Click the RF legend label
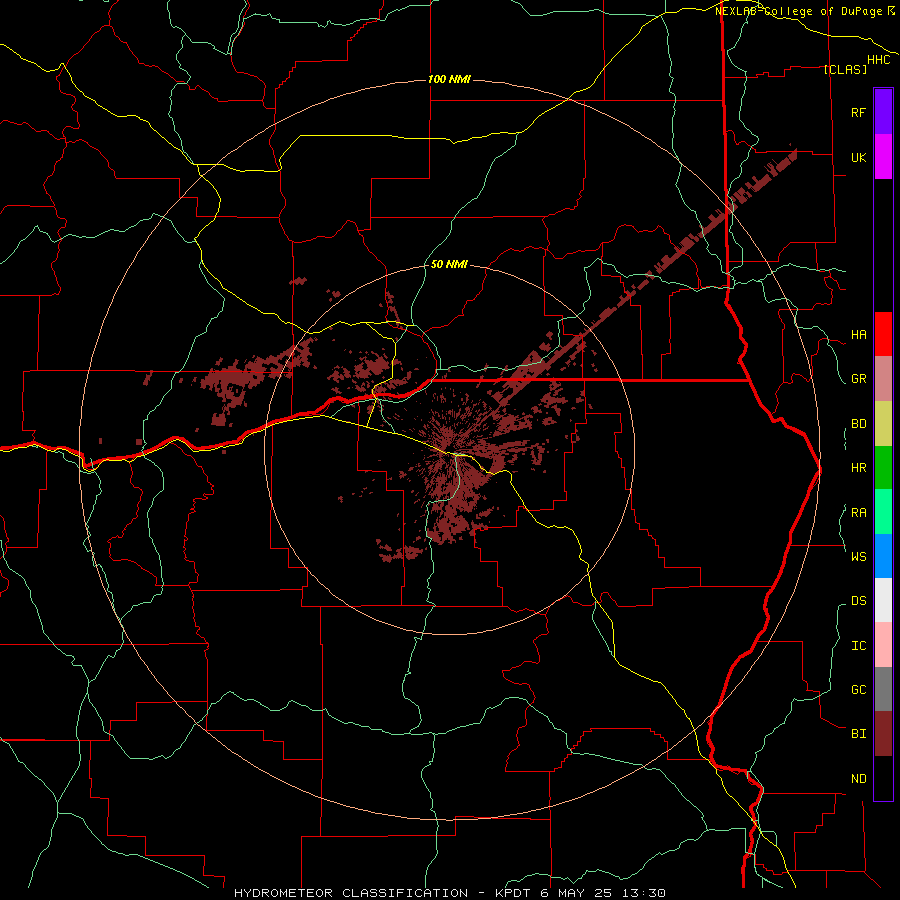The height and width of the screenshot is (900, 900). coord(858,112)
